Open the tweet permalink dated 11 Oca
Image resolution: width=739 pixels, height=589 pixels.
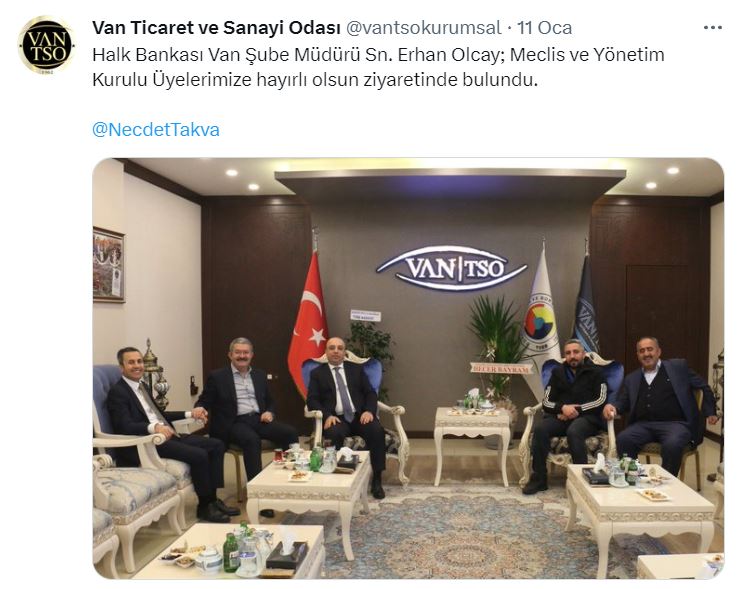pyautogui.click(x=544, y=28)
